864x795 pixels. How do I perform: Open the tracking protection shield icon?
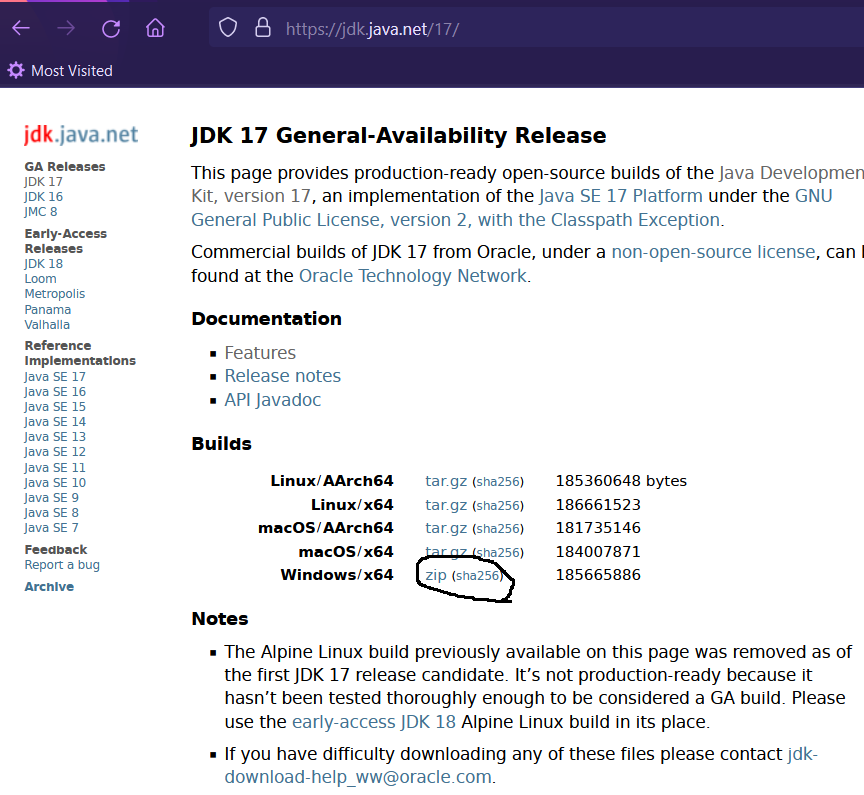228,28
